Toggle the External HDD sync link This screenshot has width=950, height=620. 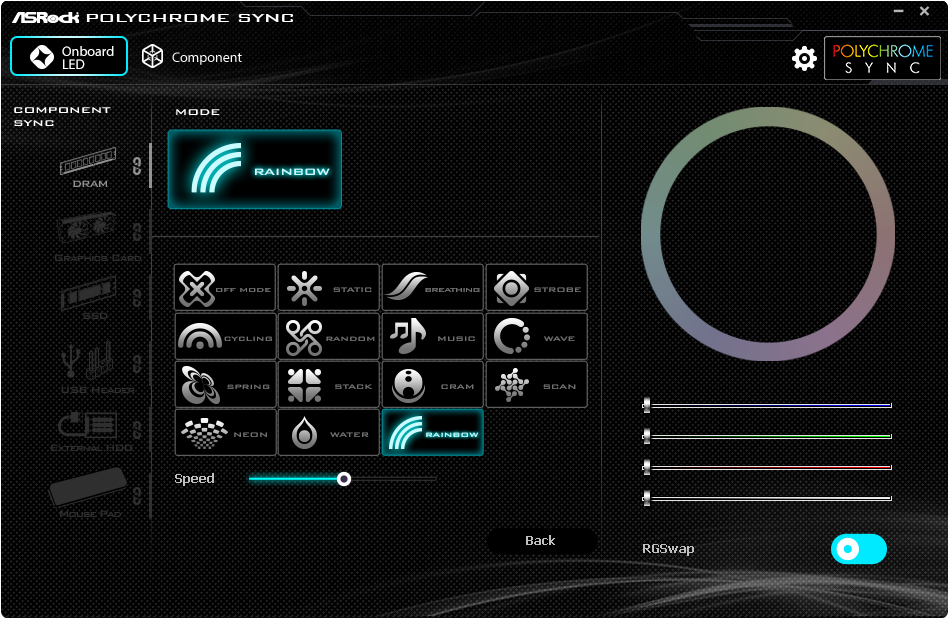click(137, 430)
